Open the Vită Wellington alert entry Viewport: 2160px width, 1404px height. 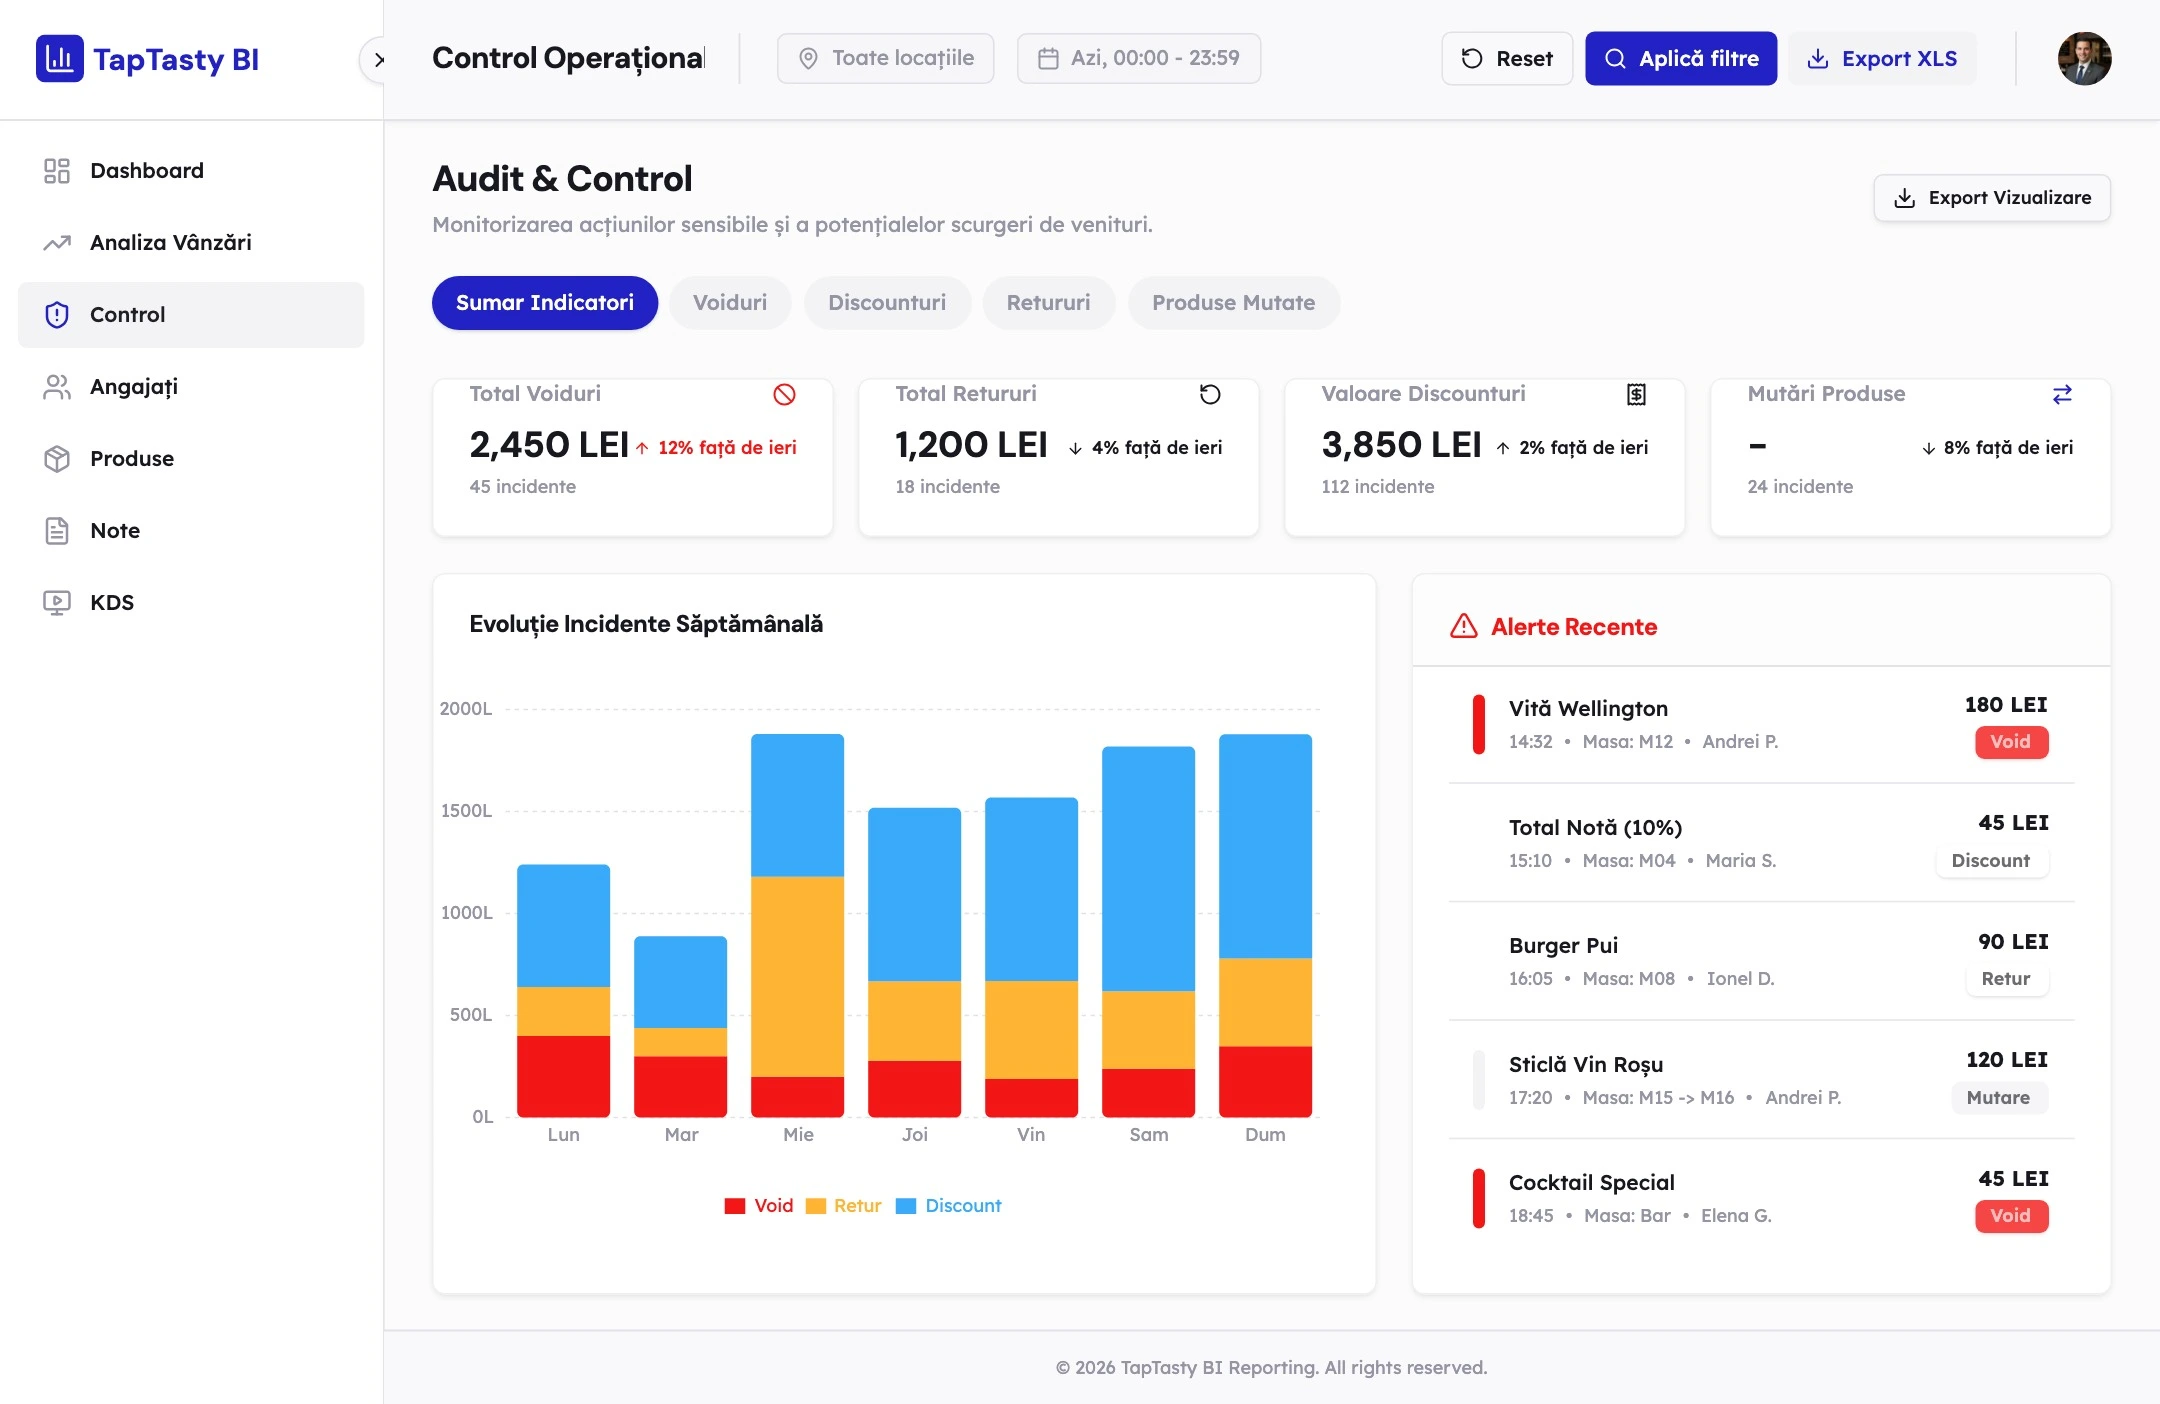pyautogui.click(x=1761, y=724)
